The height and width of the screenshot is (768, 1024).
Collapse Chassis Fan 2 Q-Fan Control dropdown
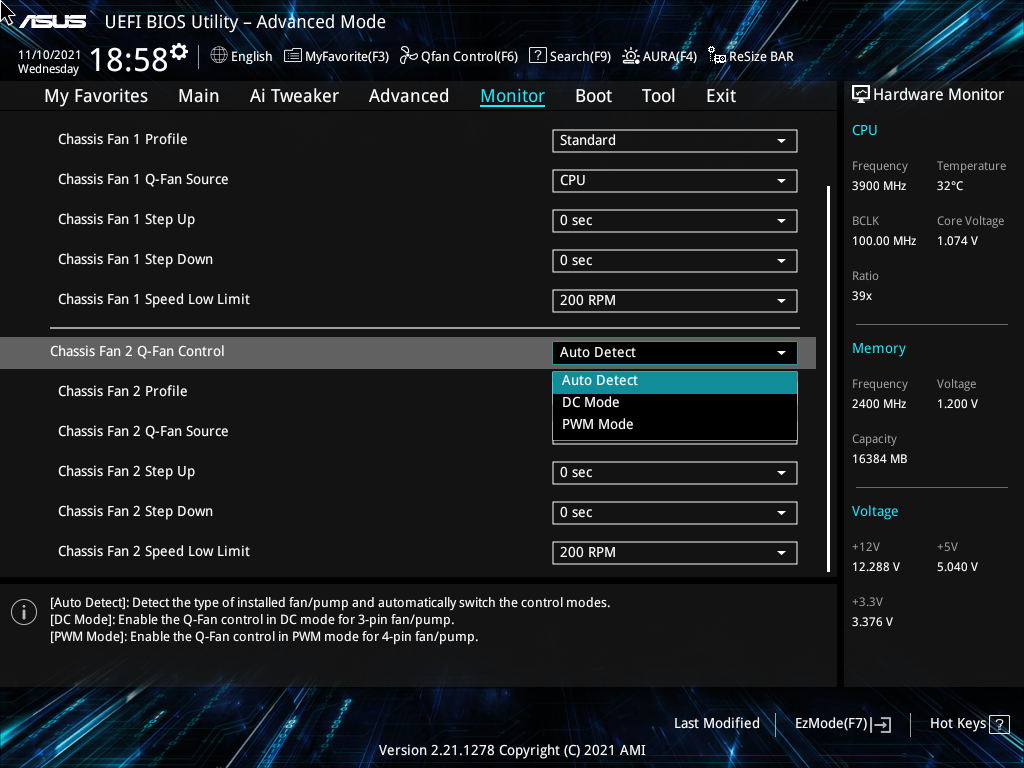[x=675, y=353]
